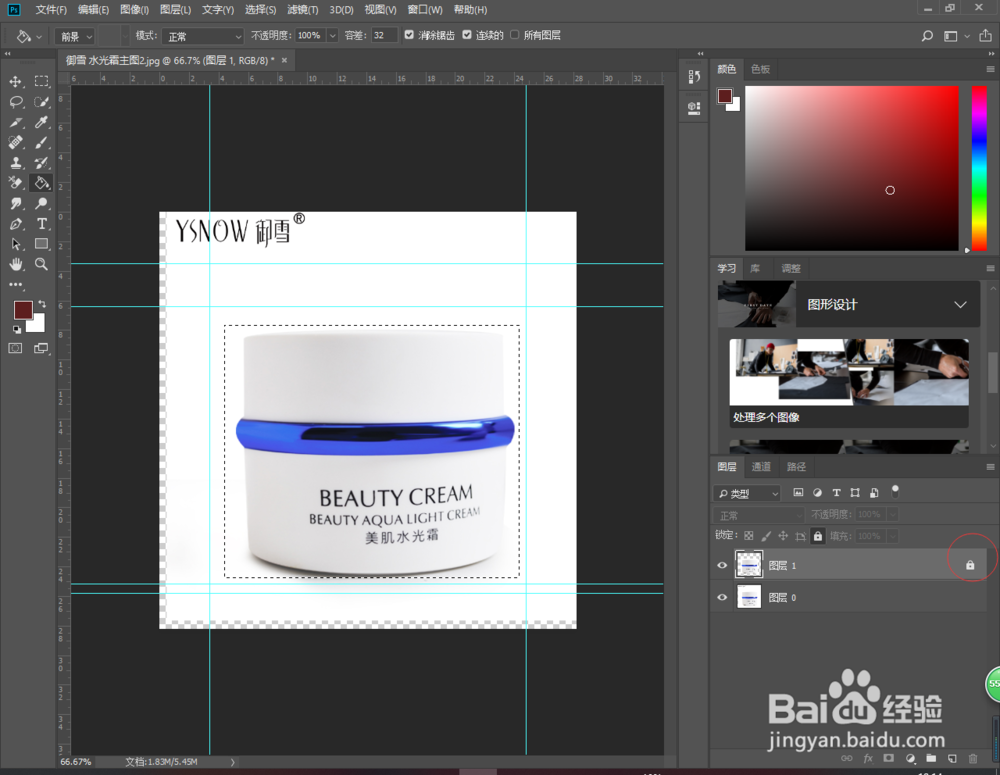The width and height of the screenshot is (1000, 775).
Task: Open the 滤镜(T) menu
Action: click(302, 10)
